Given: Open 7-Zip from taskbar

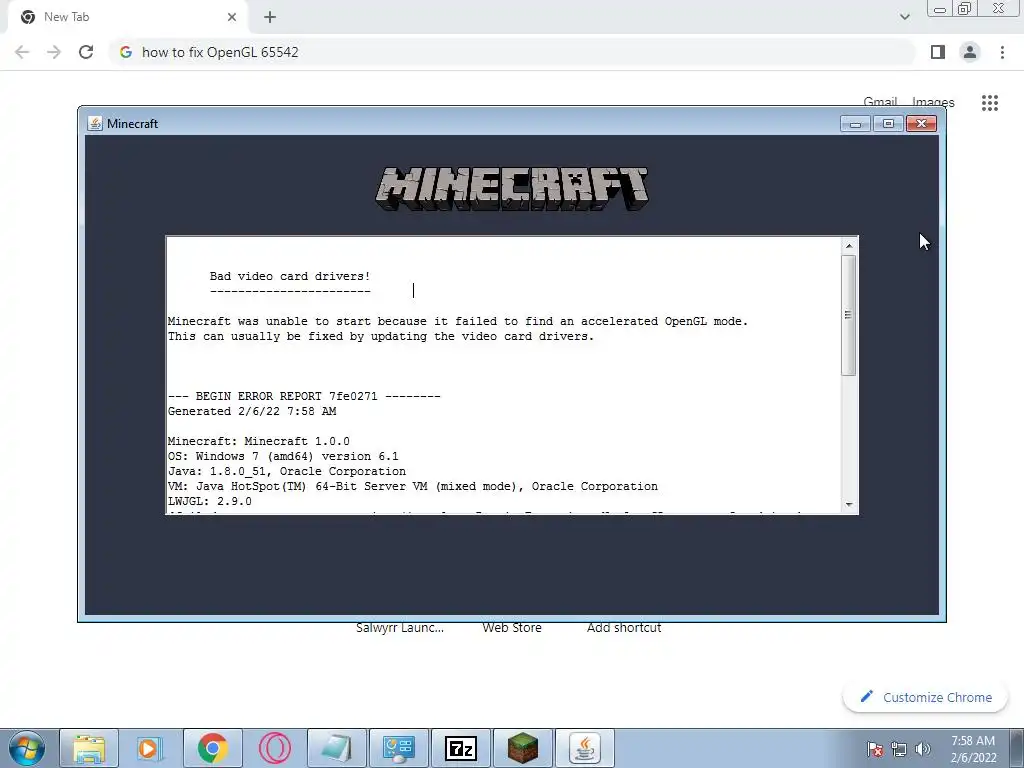Looking at the screenshot, I should point(460,748).
